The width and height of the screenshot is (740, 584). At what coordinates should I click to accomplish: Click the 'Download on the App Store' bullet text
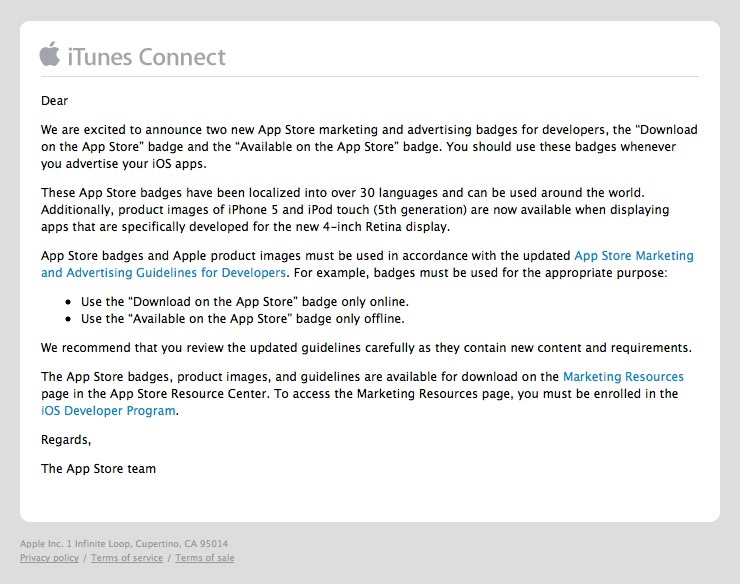coord(244,302)
